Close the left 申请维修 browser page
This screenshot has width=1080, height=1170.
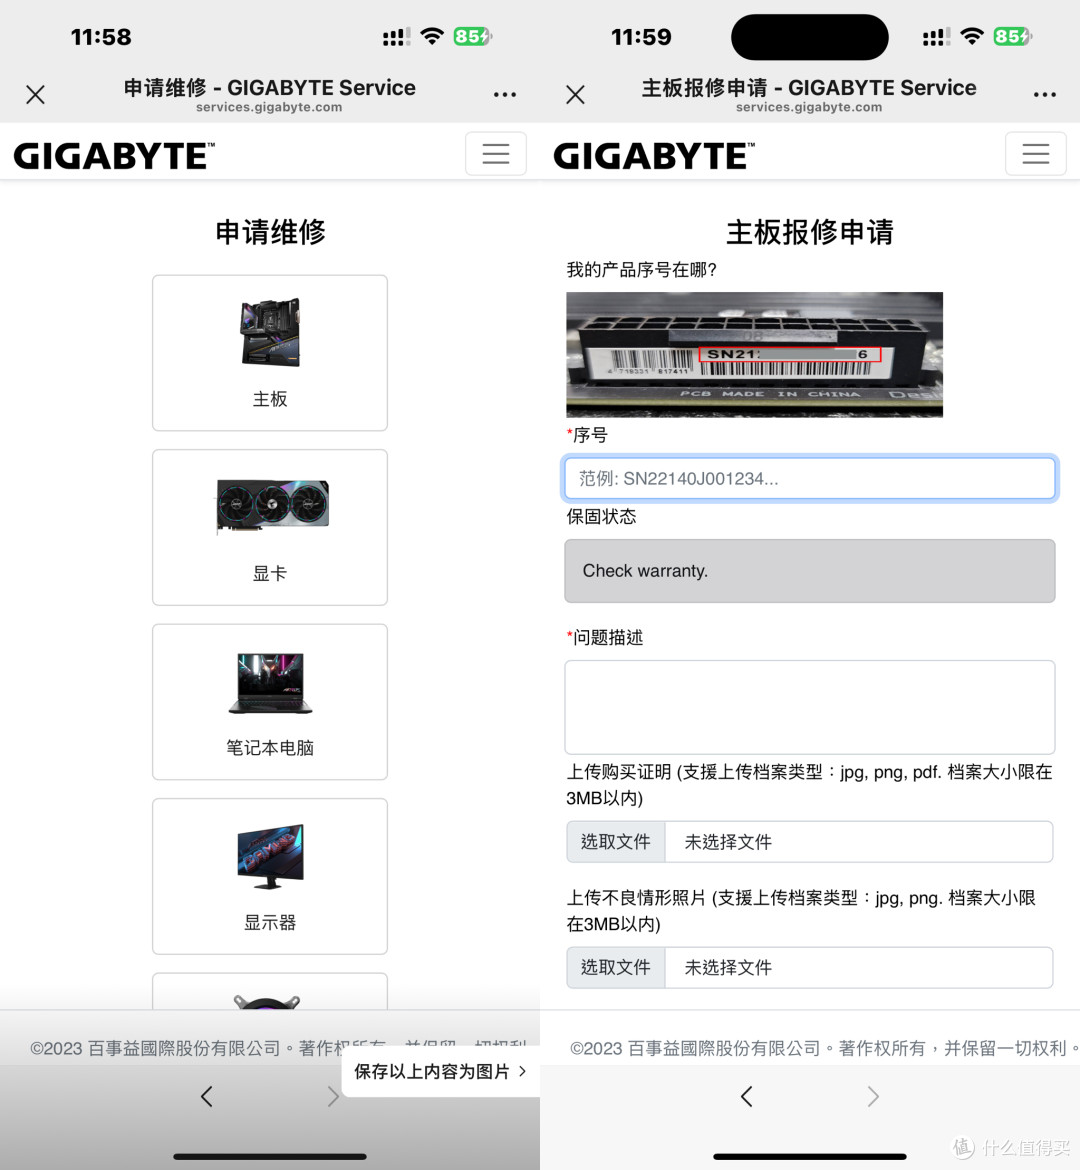35,95
